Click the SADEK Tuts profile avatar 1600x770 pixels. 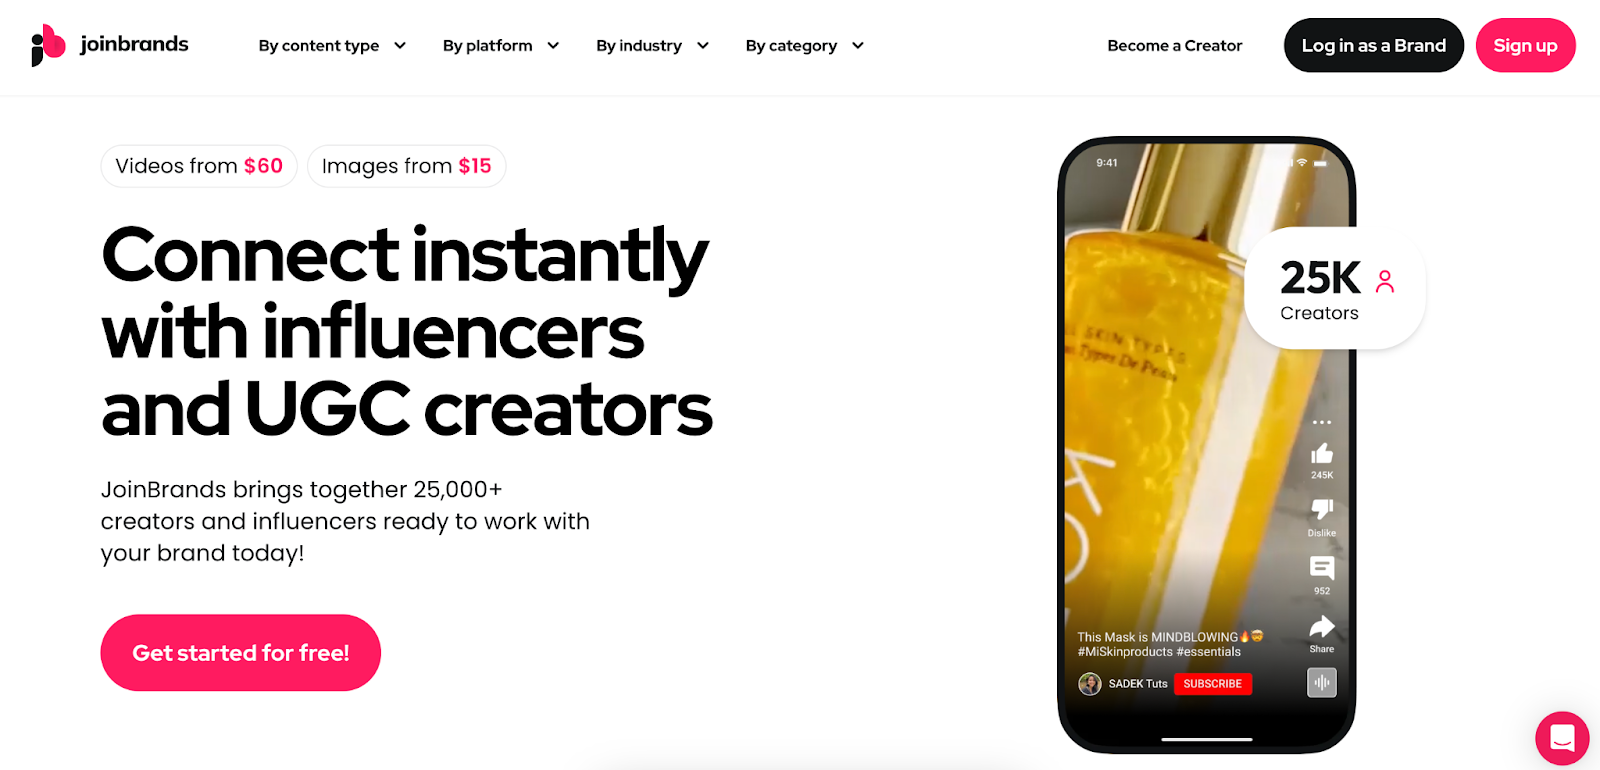tap(1090, 684)
